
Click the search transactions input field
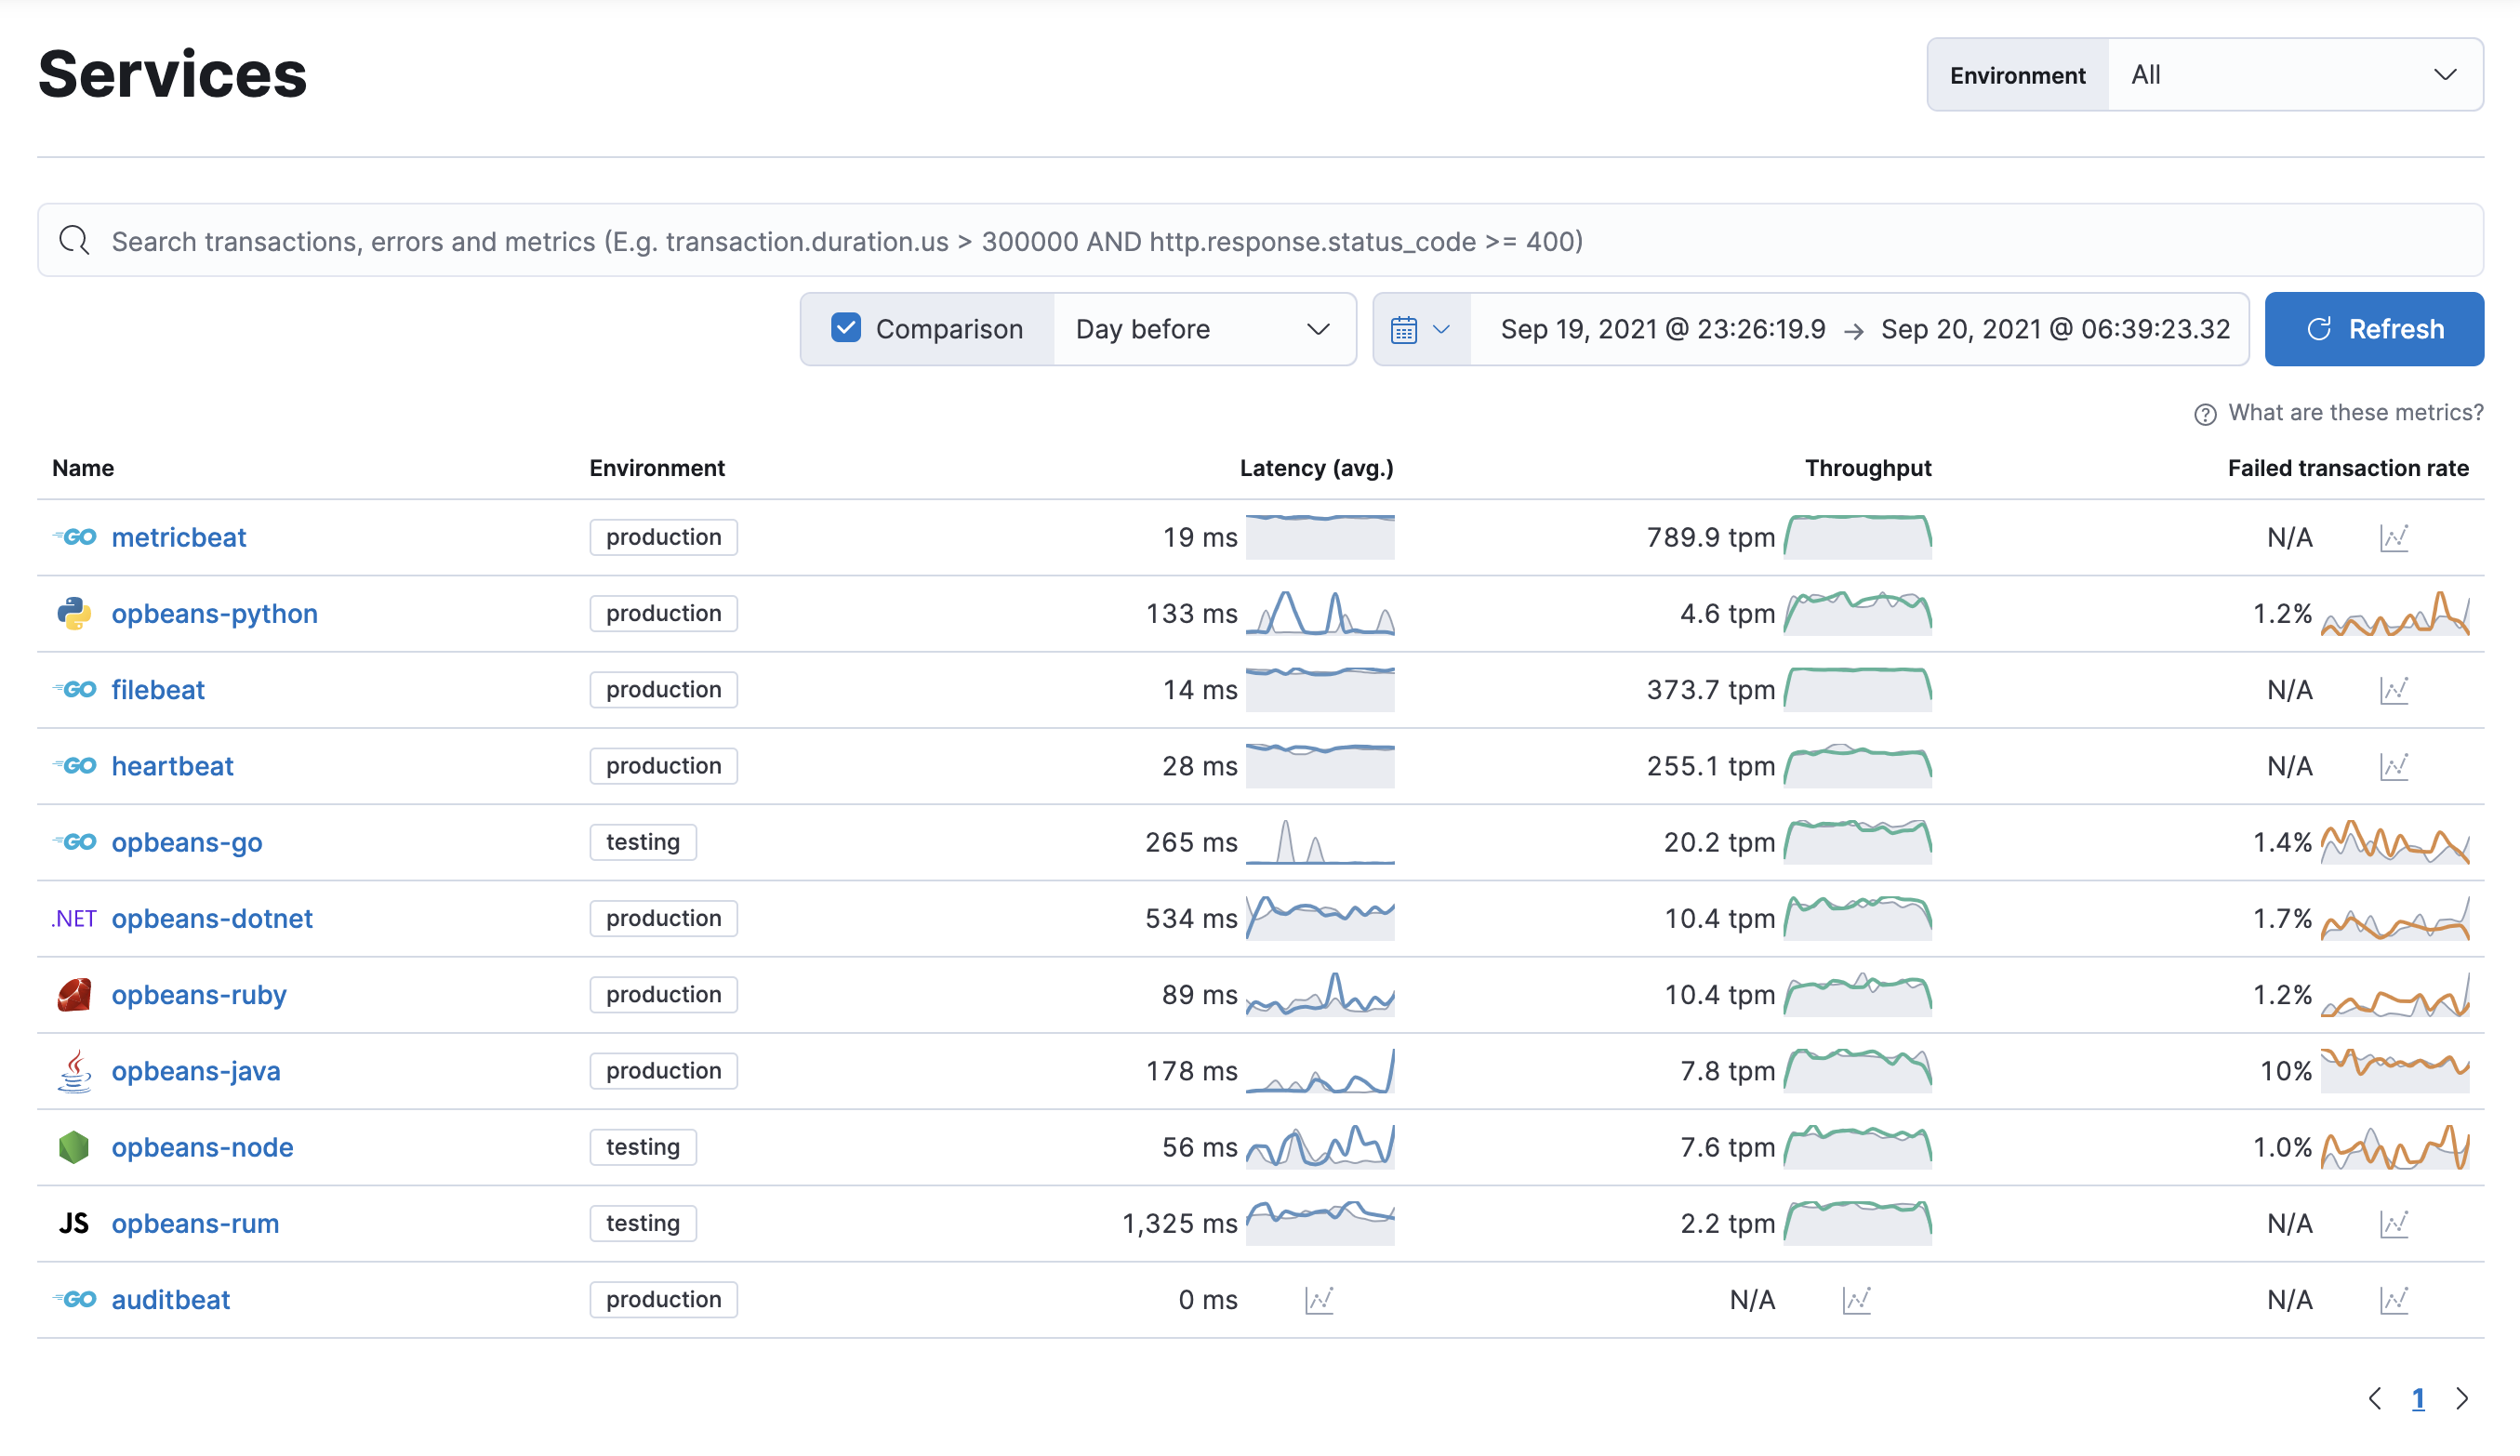point(1260,241)
